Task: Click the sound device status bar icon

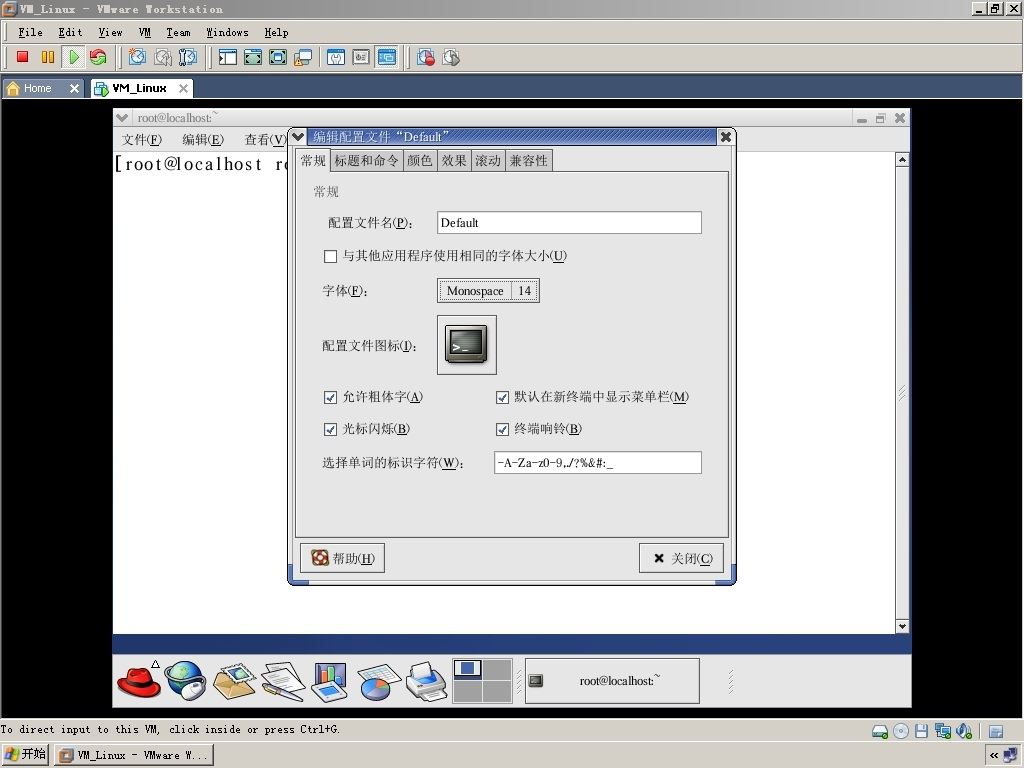Action: tap(964, 731)
